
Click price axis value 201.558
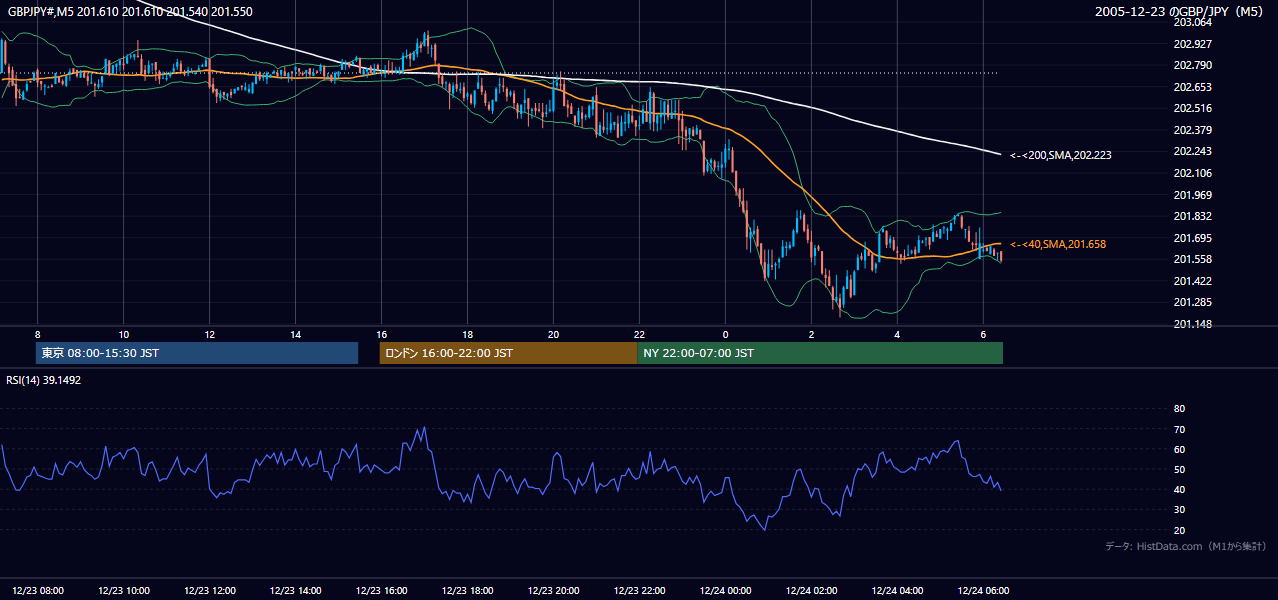(x=1192, y=259)
